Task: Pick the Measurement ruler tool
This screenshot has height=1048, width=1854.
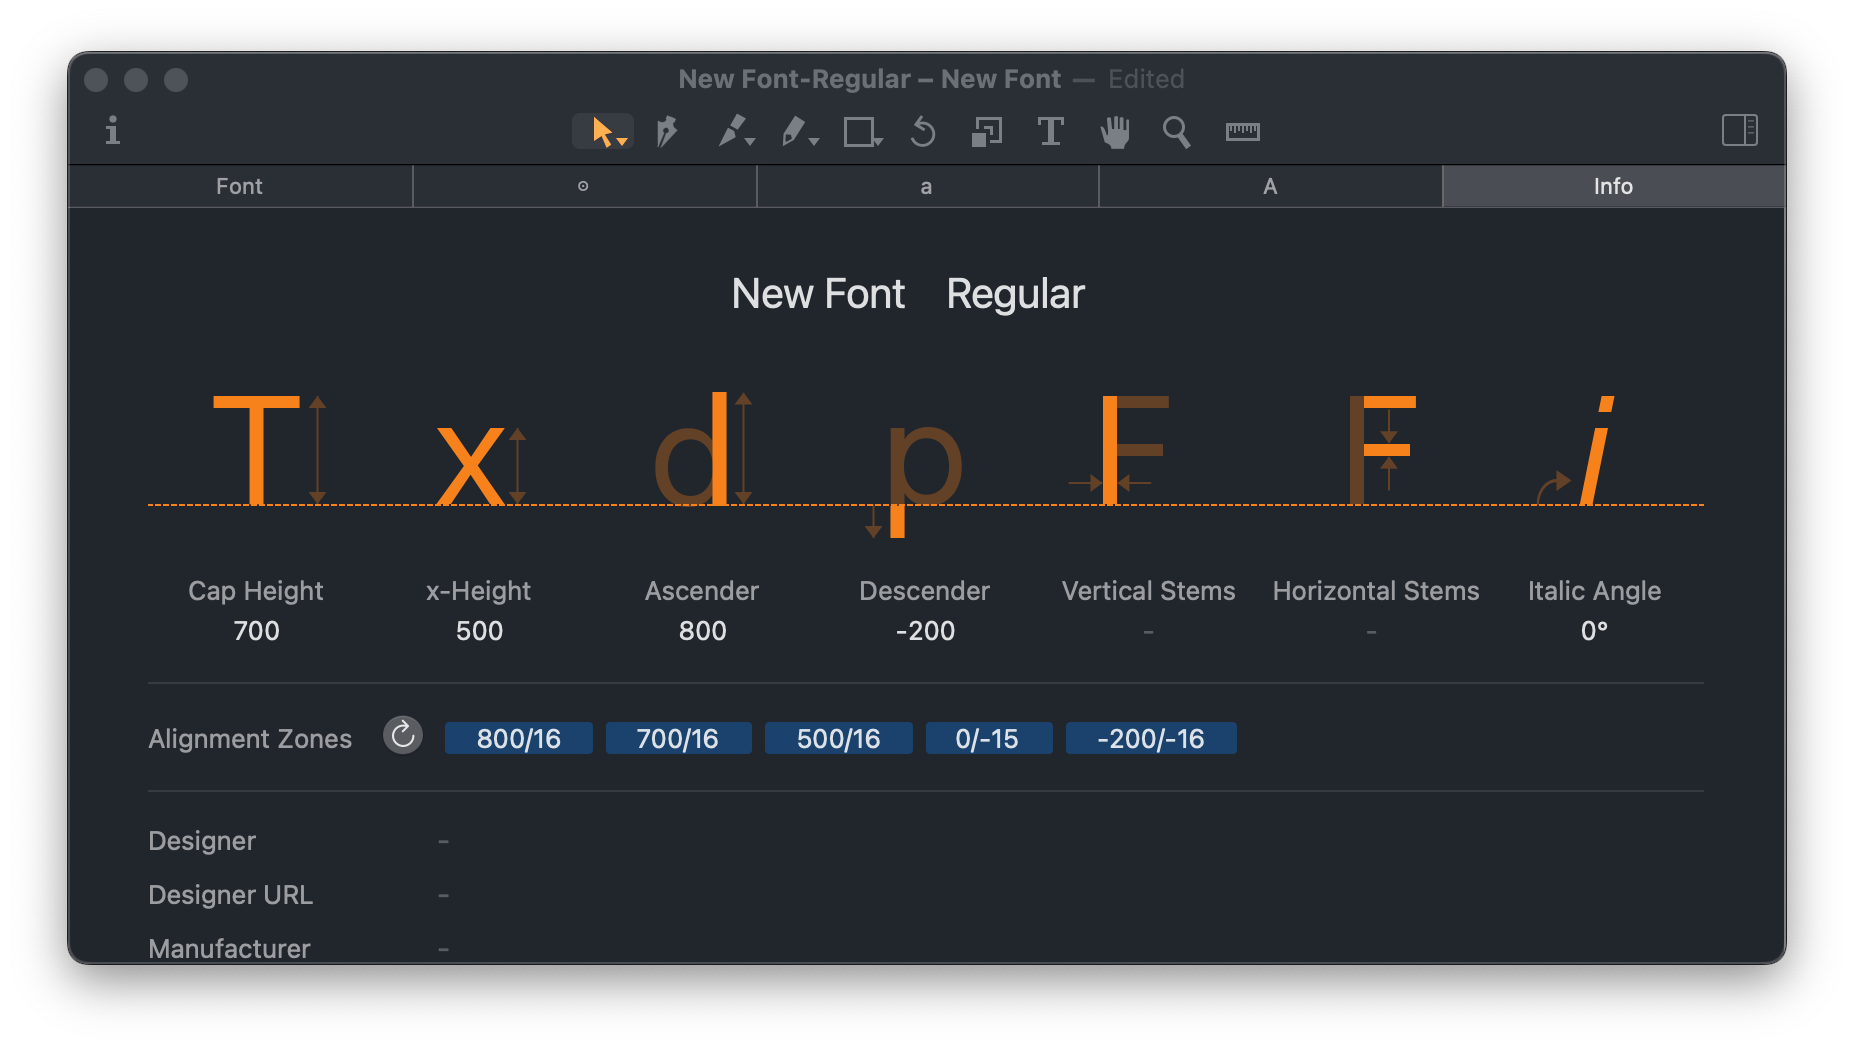Action: pyautogui.click(x=1243, y=131)
